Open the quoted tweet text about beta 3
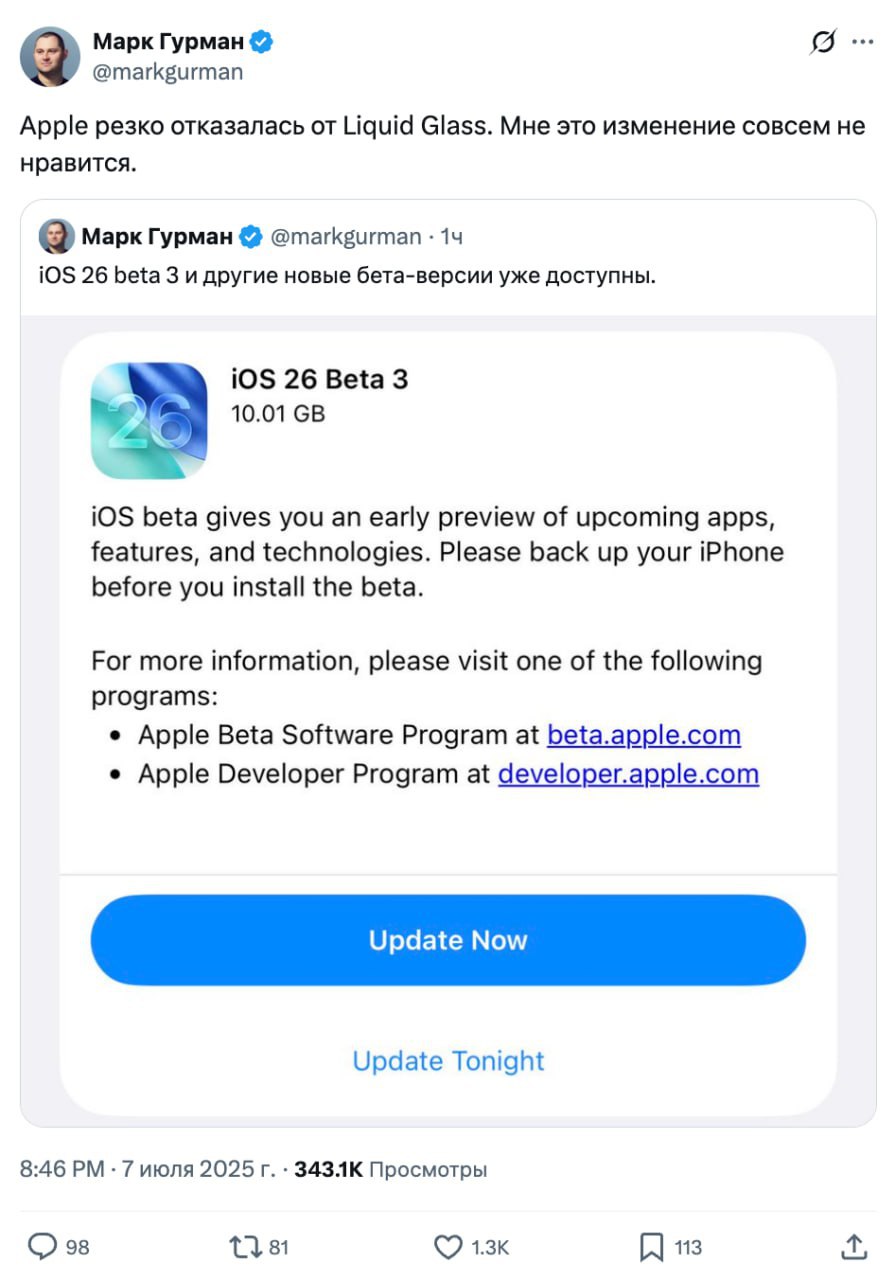 348,276
